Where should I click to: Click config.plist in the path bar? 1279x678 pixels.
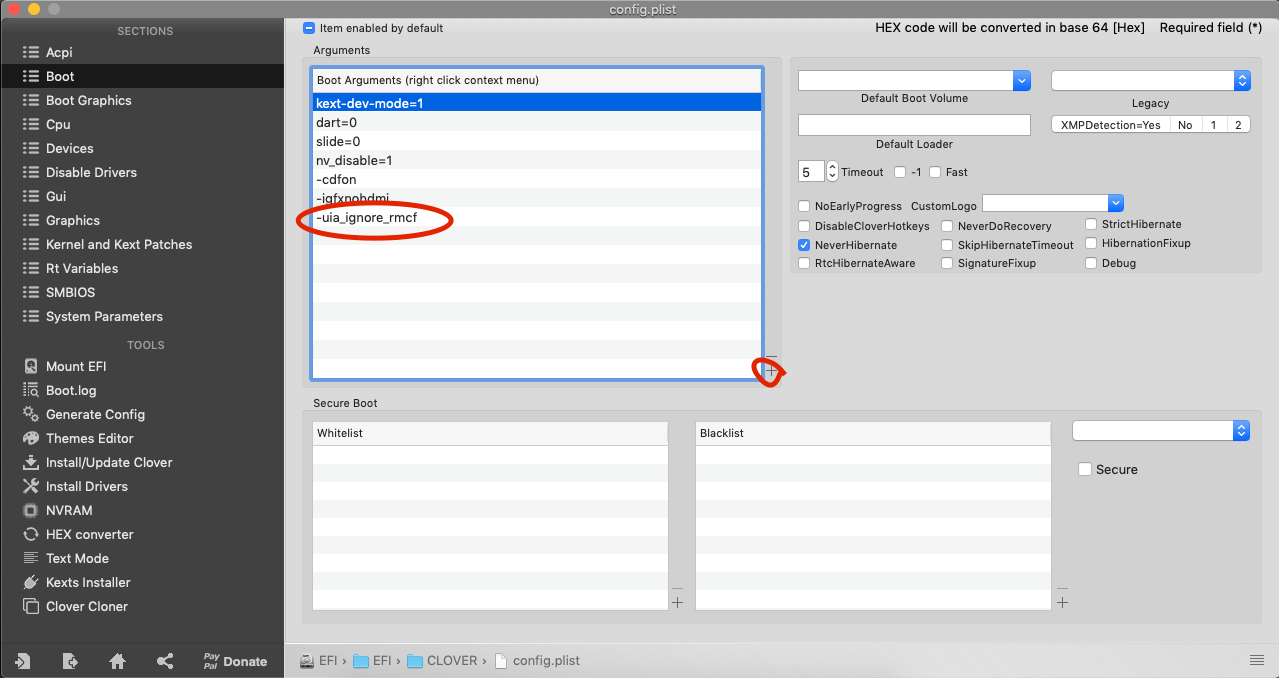539,660
